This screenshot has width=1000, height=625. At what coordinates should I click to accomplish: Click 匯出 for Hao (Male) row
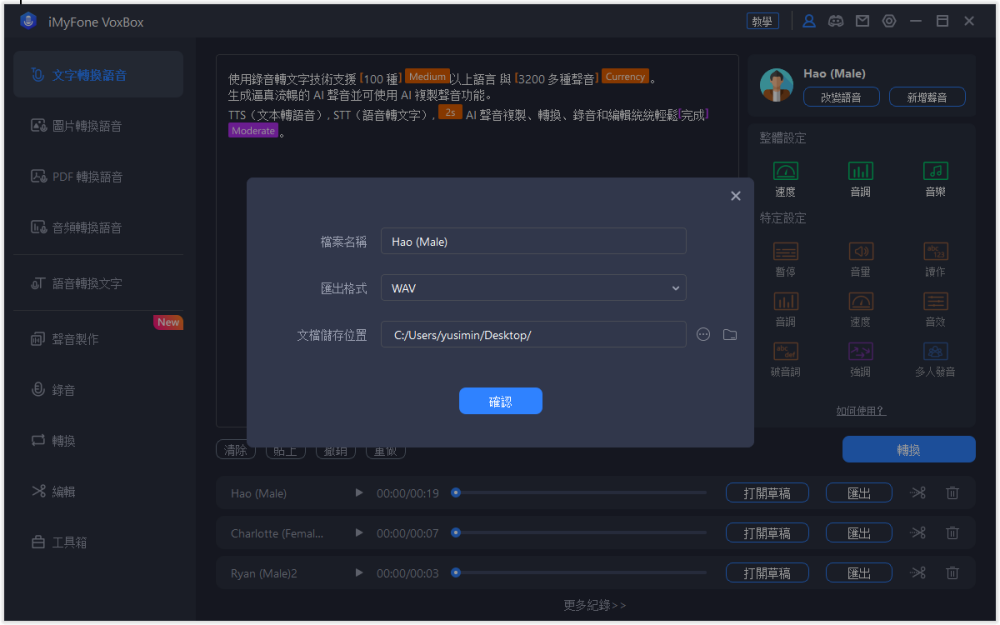click(x=858, y=493)
